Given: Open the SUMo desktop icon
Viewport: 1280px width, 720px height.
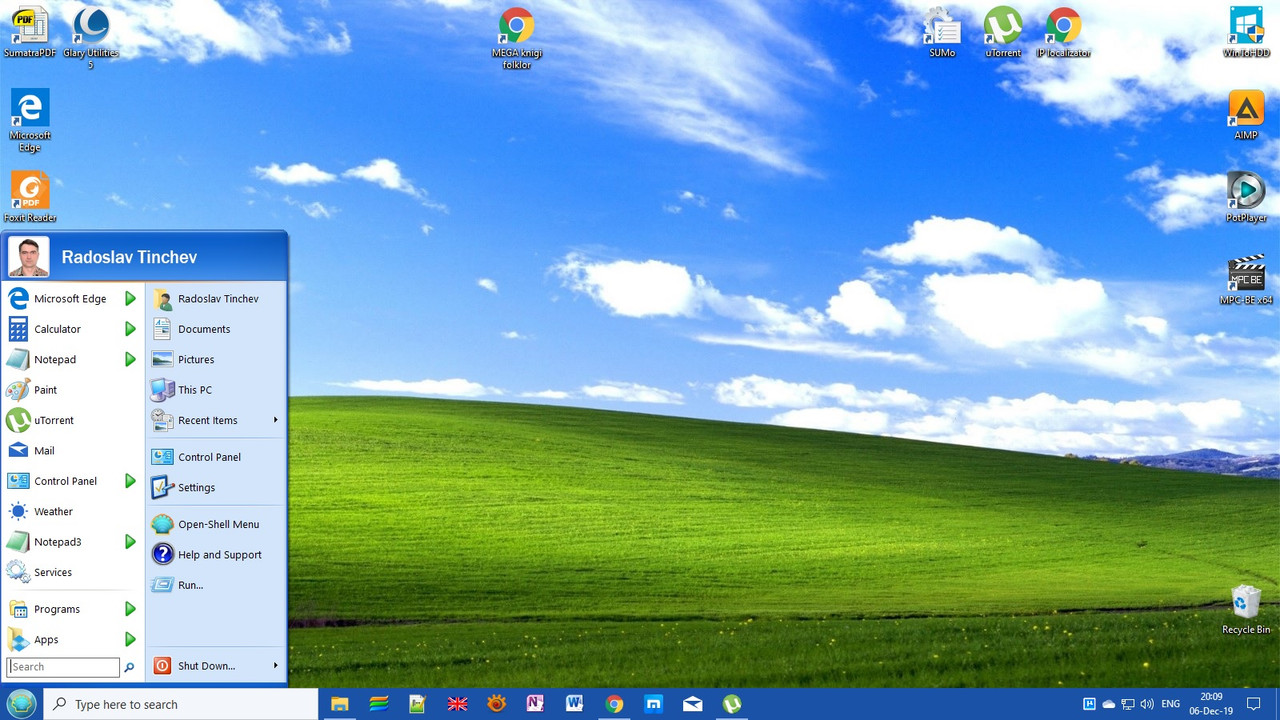Looking at the screenshot, I should point(942,32).
